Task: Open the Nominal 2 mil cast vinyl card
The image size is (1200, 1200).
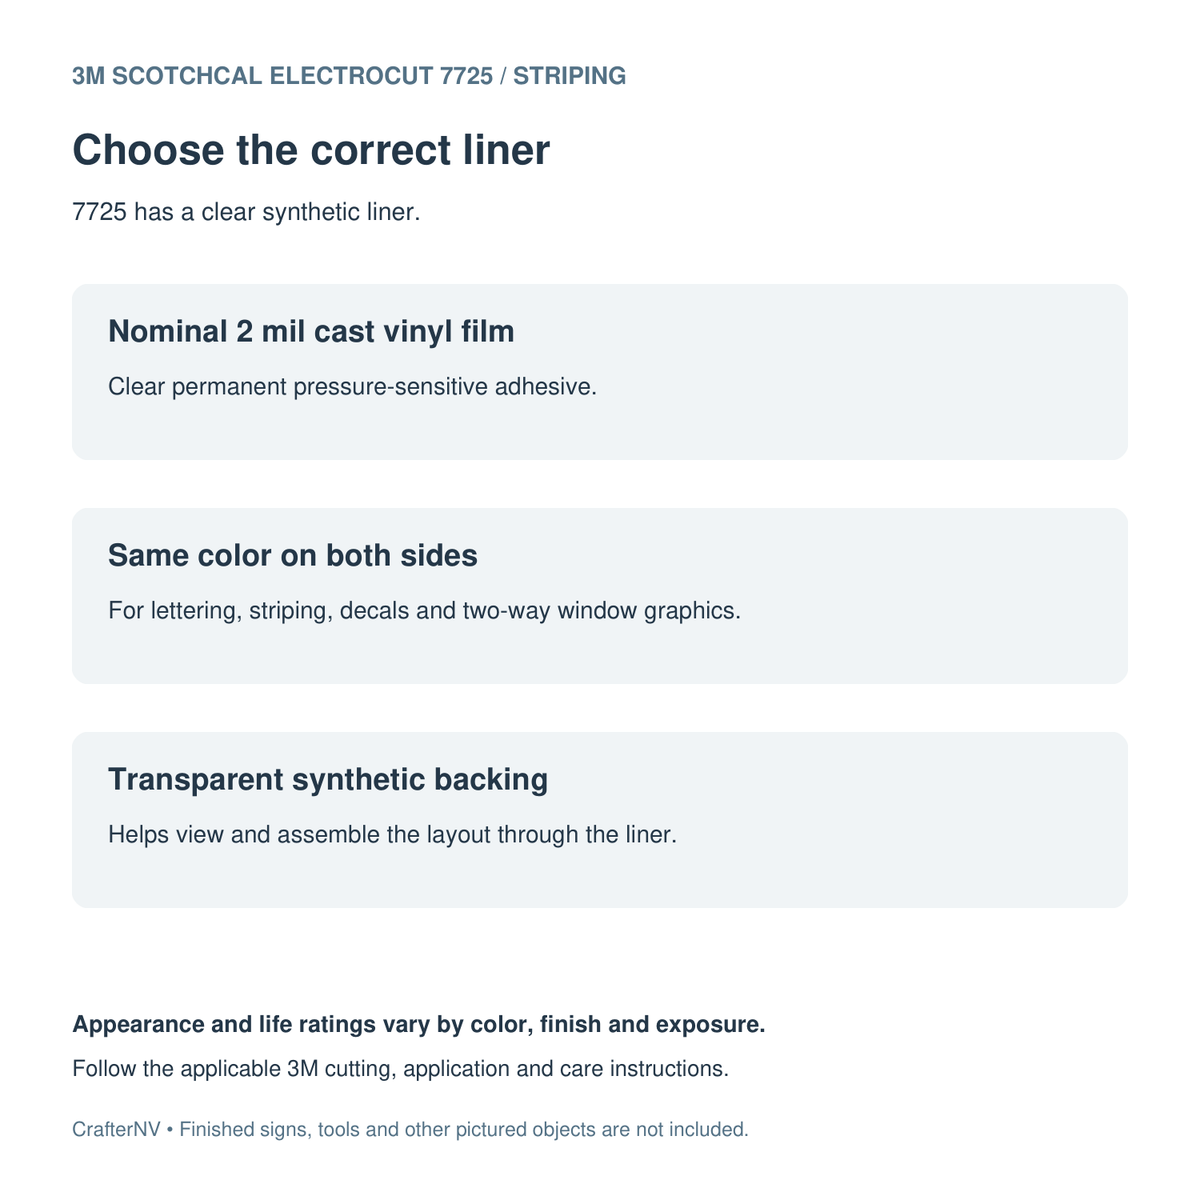Action: 600,372
